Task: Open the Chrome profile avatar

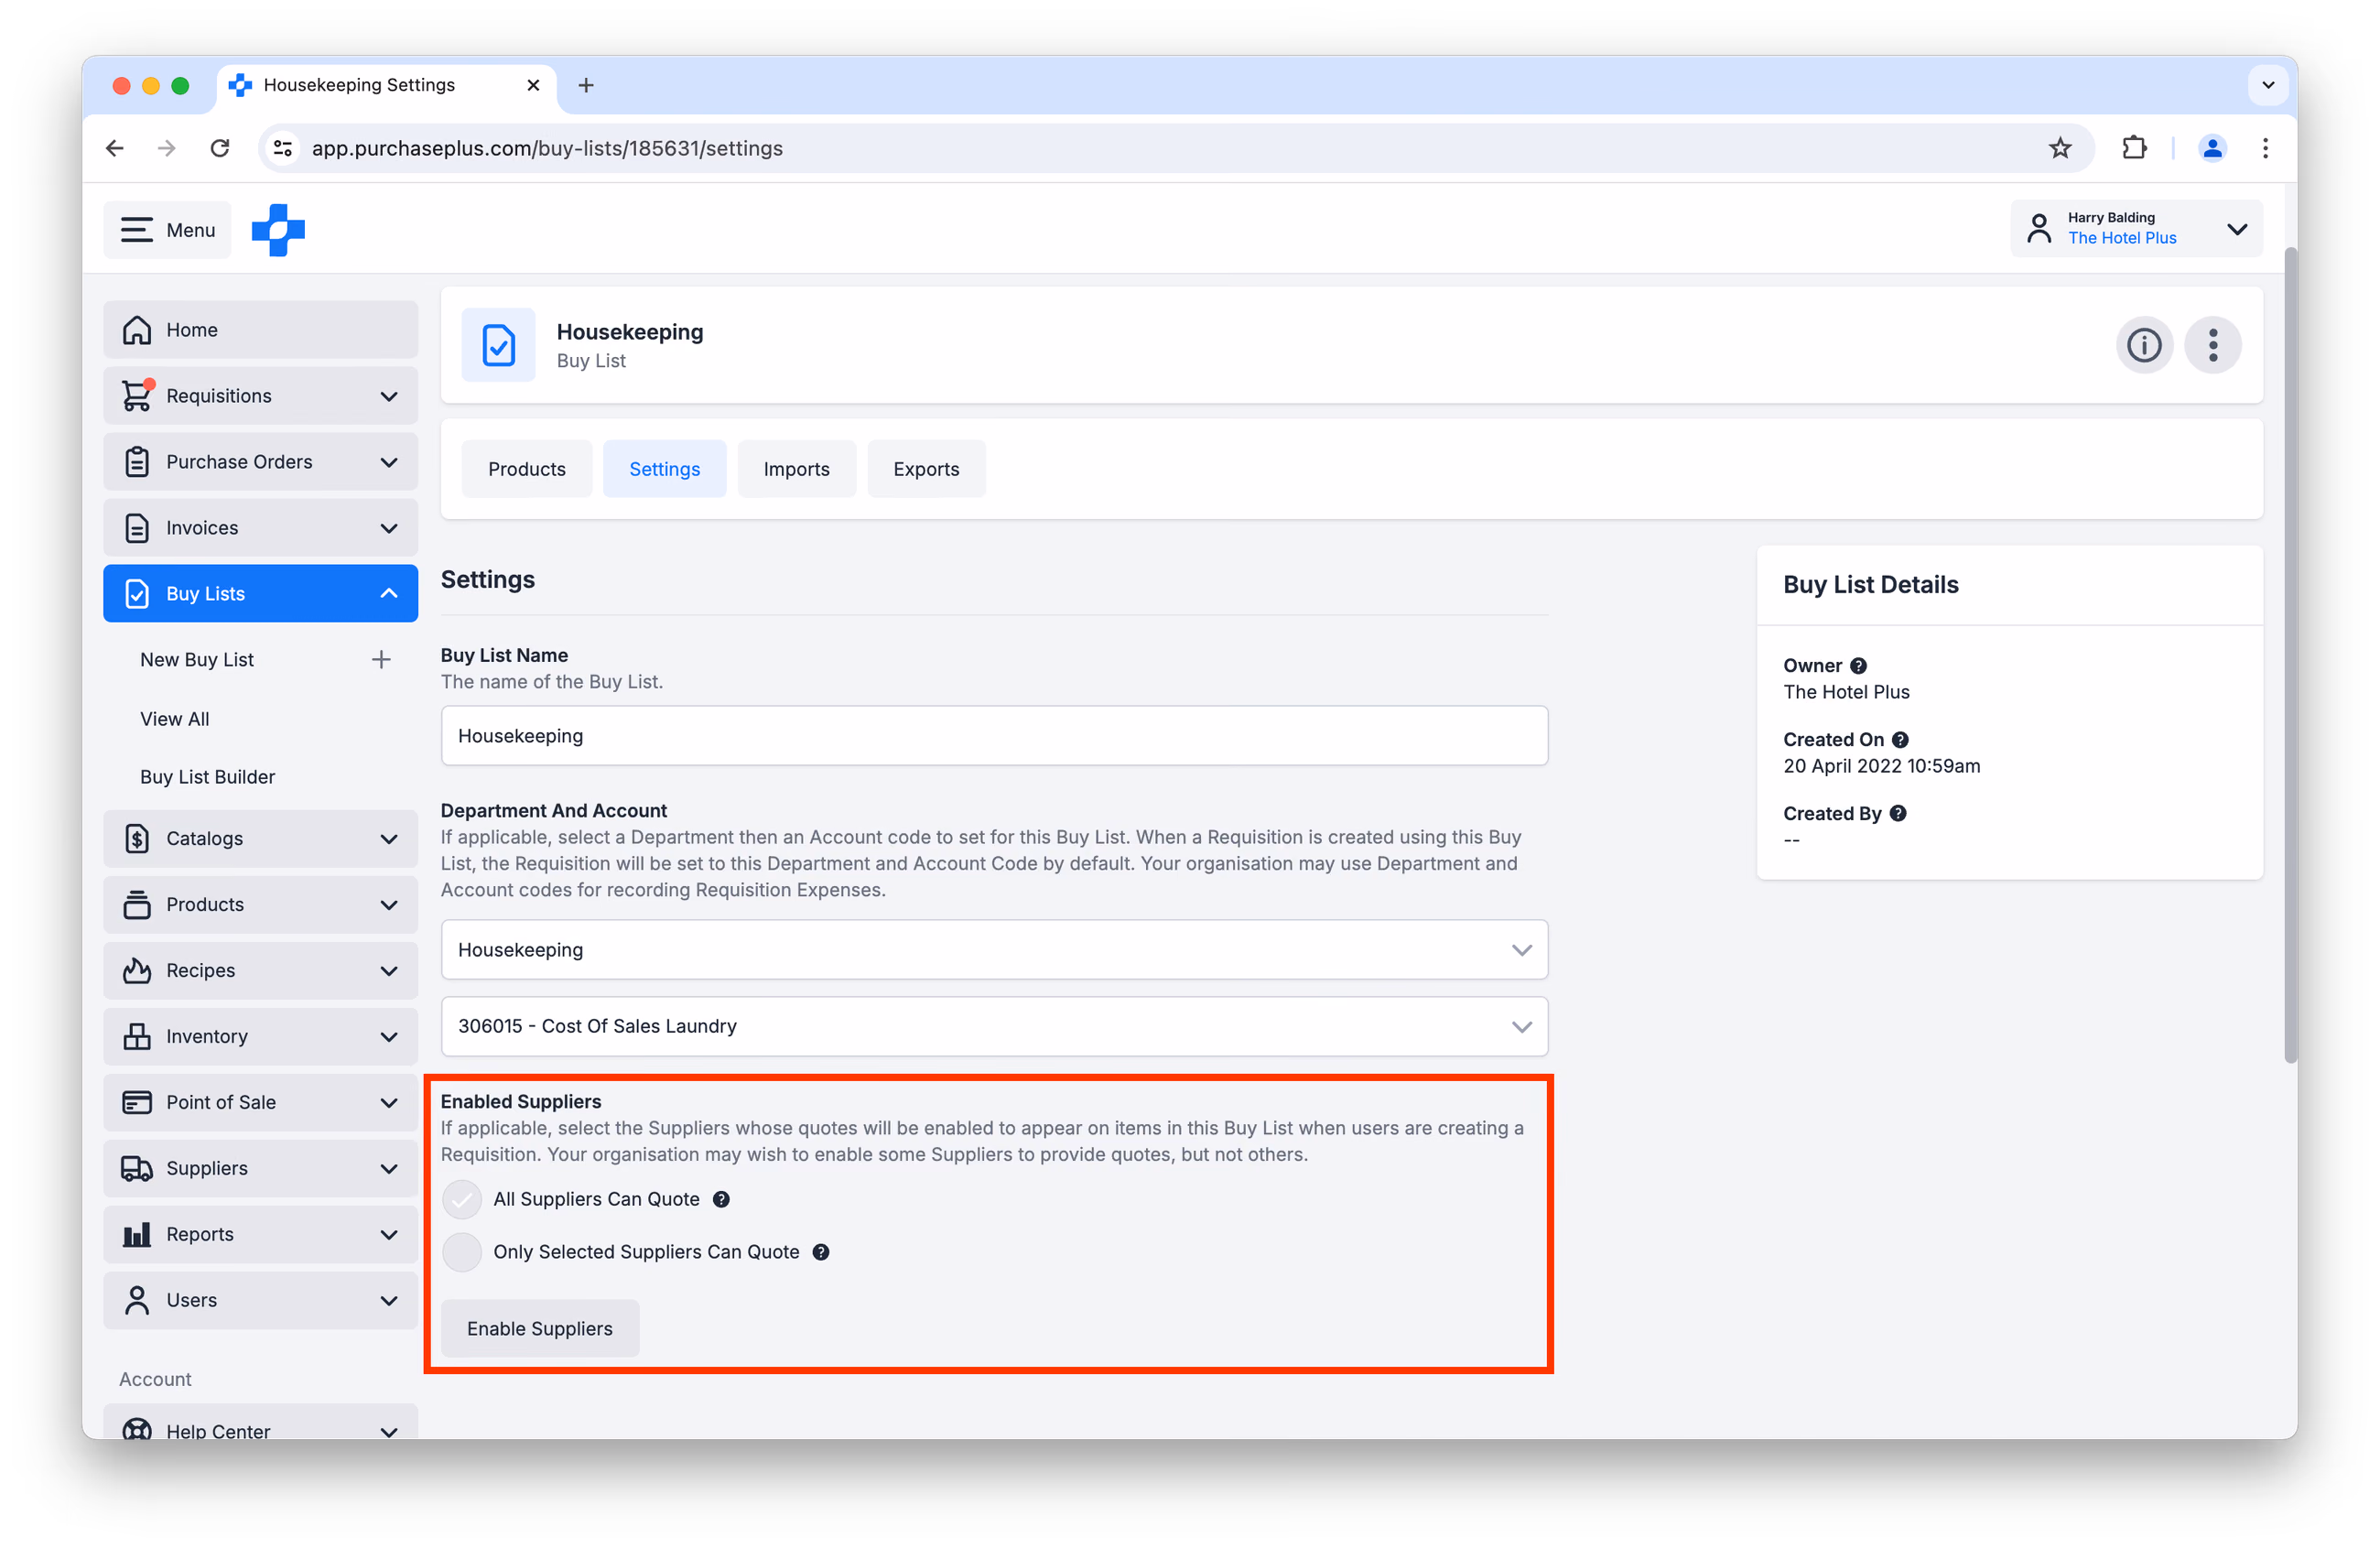Action: 2212,148
